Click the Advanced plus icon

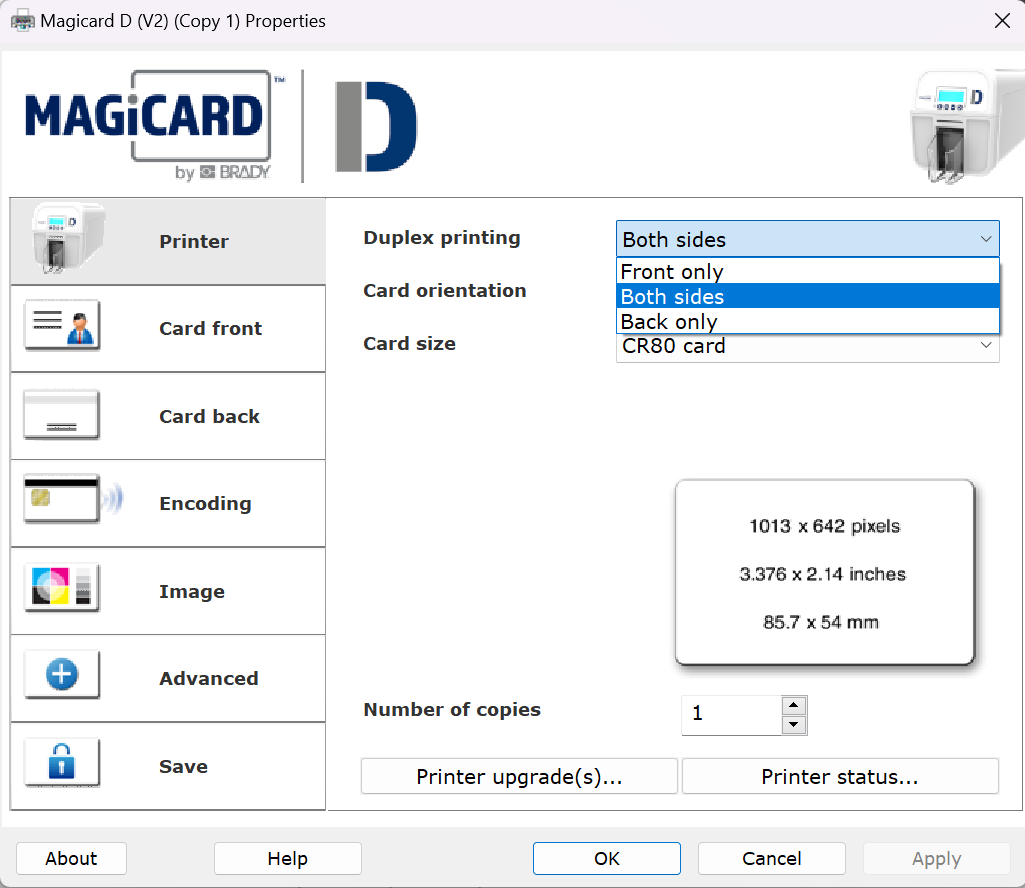[x=62, y=675]
